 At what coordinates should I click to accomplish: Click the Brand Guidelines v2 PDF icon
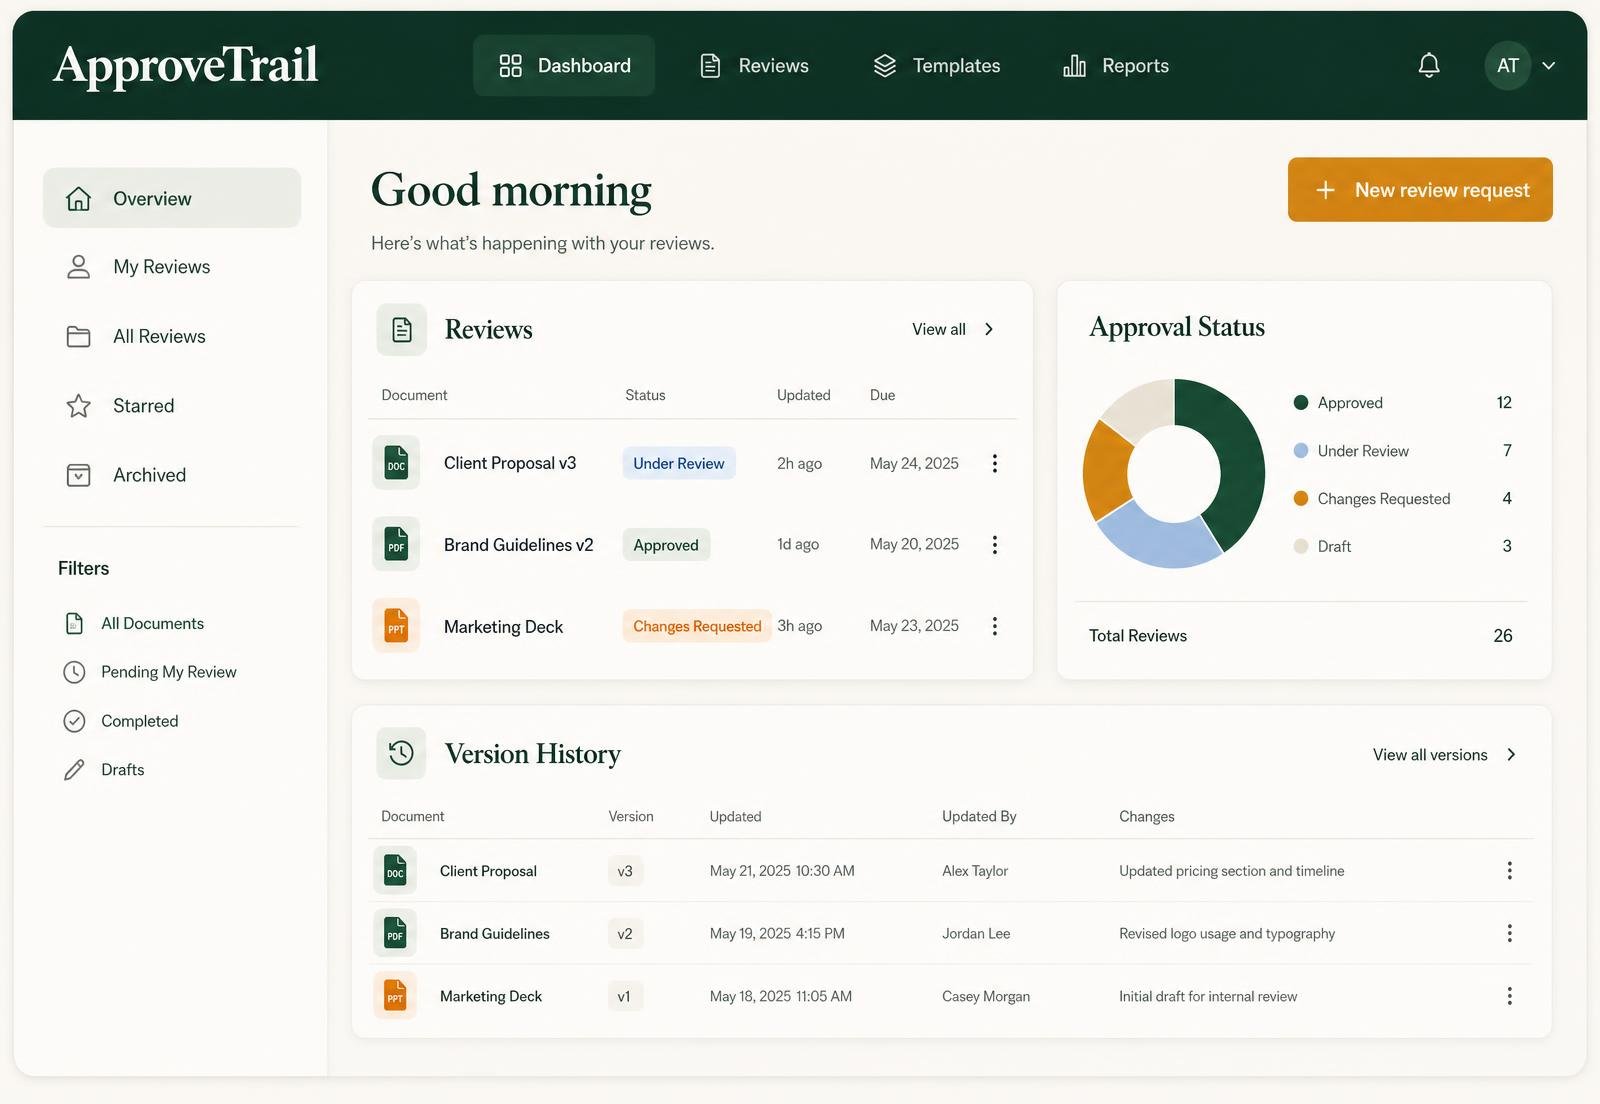(396, 545)
